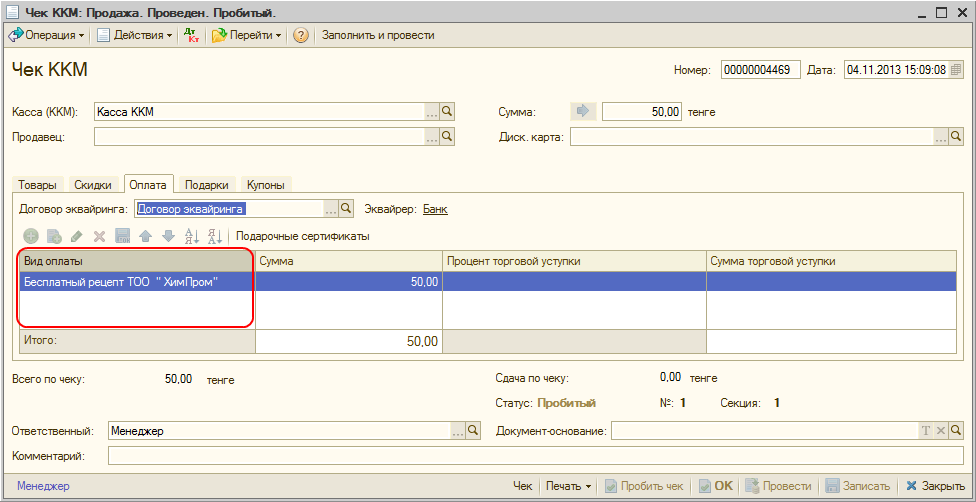Open the Купоны tab
Screen dimensions: 976x502
tap(266, 185)
